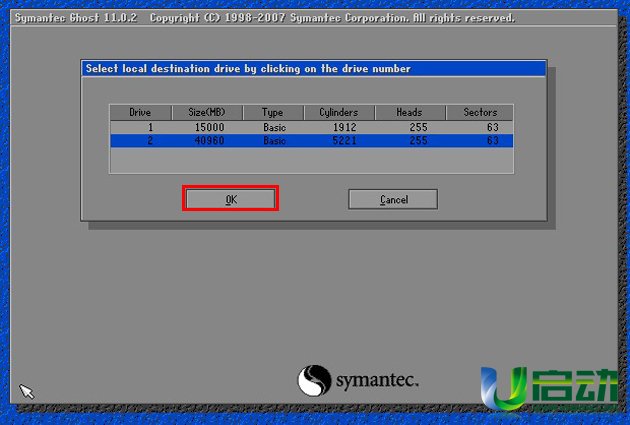The height and width of the screenshot is (425, 630).
Task: Click the OK button
Action: coord(230,199)
